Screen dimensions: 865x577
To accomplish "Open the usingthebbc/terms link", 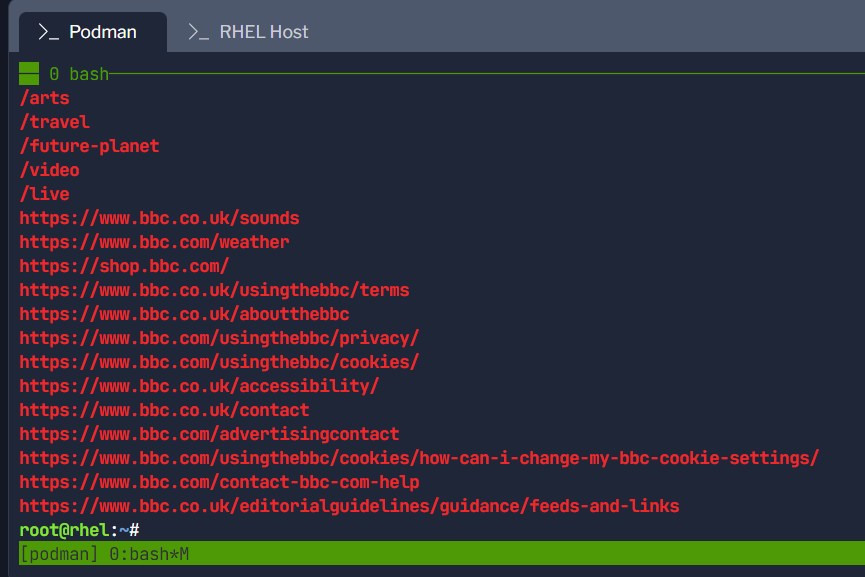I will click(214, 289).
